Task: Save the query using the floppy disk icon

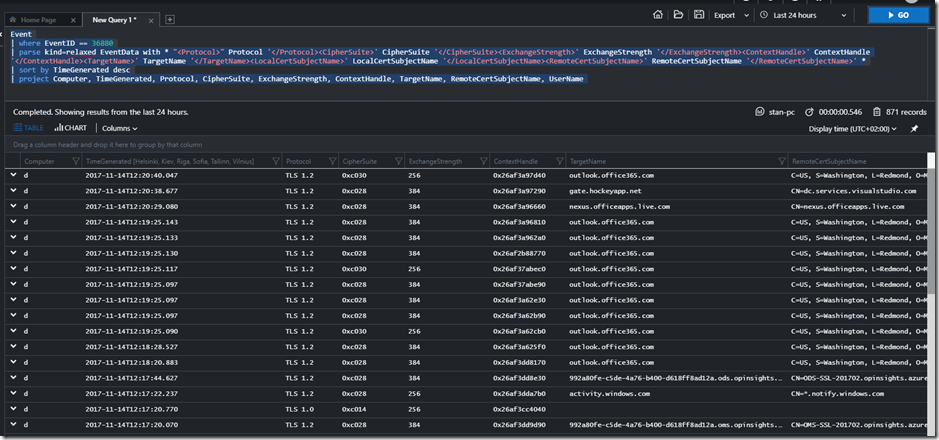Action: pyautogui.click(x=698, y=16)
